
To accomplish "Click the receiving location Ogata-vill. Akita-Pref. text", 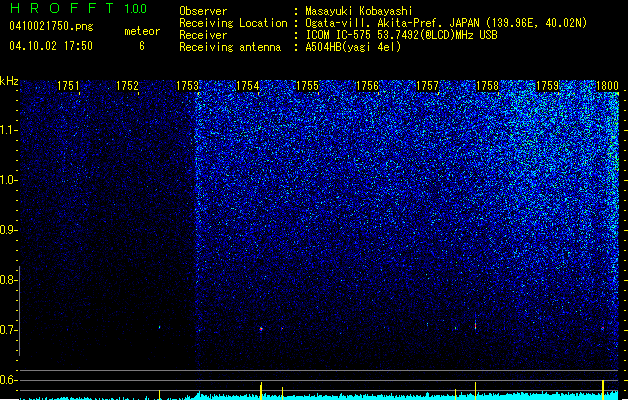I will coord(392,23).
